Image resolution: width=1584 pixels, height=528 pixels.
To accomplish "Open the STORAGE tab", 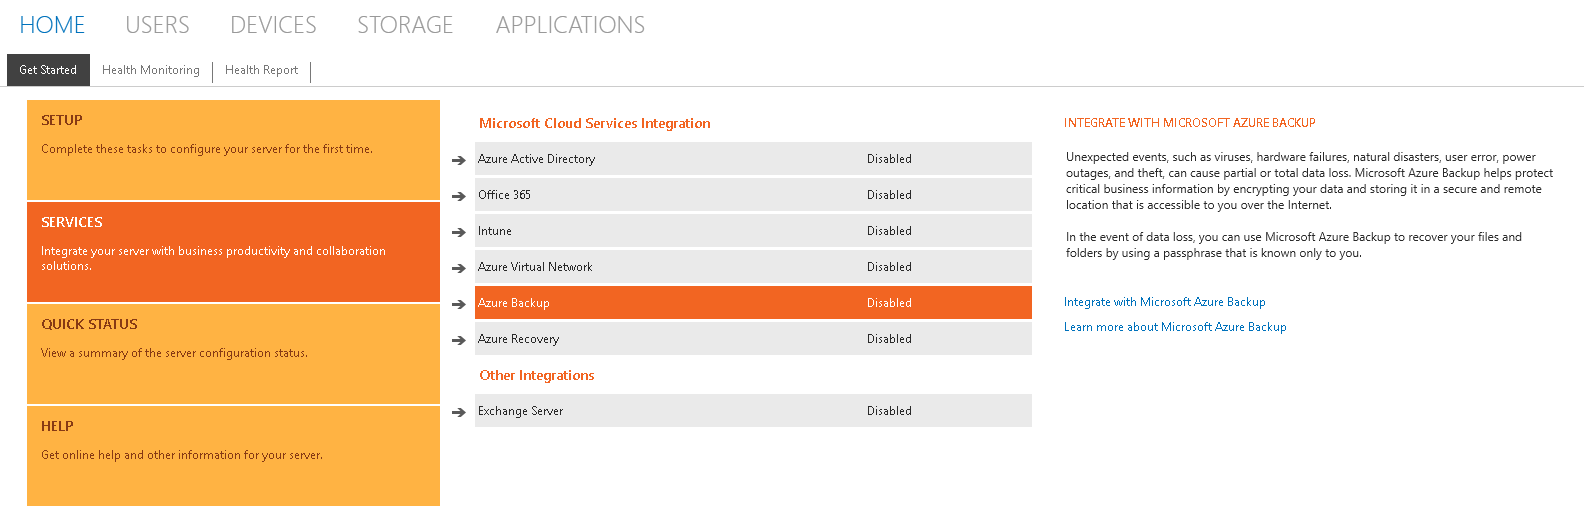I will point(405,25).
